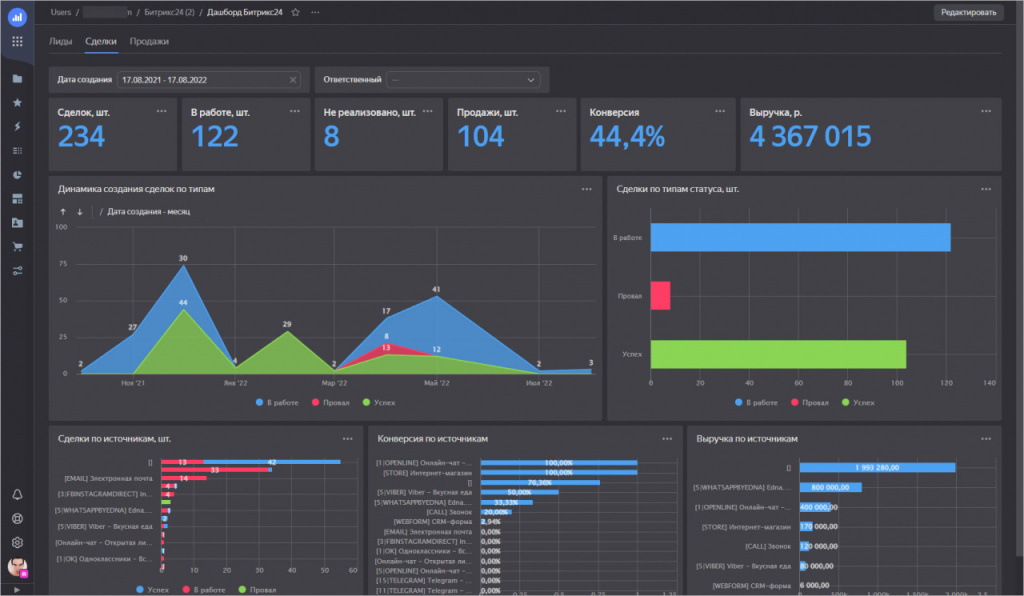Add dashboard to favorites star
The height and width of the screenshot is (596, 1024).
pyautogui.click(x=295, y=12)
